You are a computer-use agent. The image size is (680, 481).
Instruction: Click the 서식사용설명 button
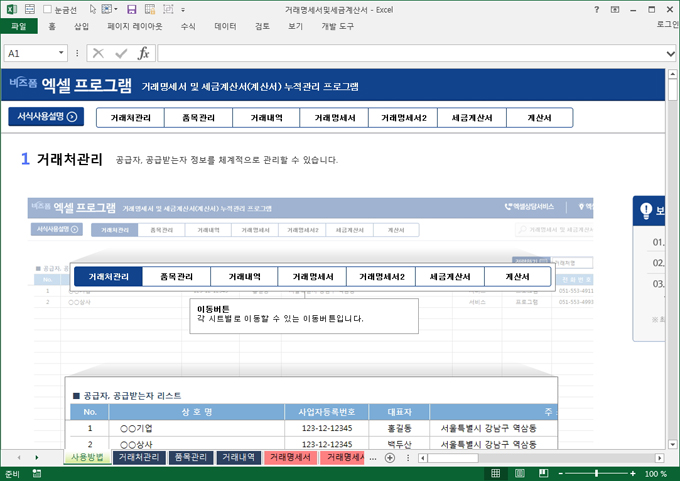coord(46,117)
